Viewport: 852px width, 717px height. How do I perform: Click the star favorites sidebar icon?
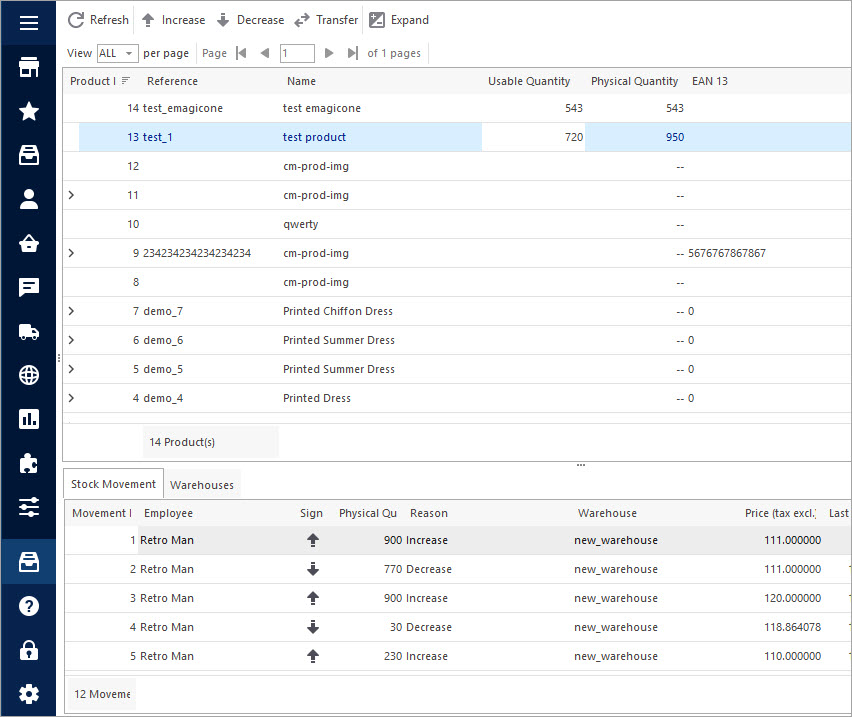click(x=28, y=111)
